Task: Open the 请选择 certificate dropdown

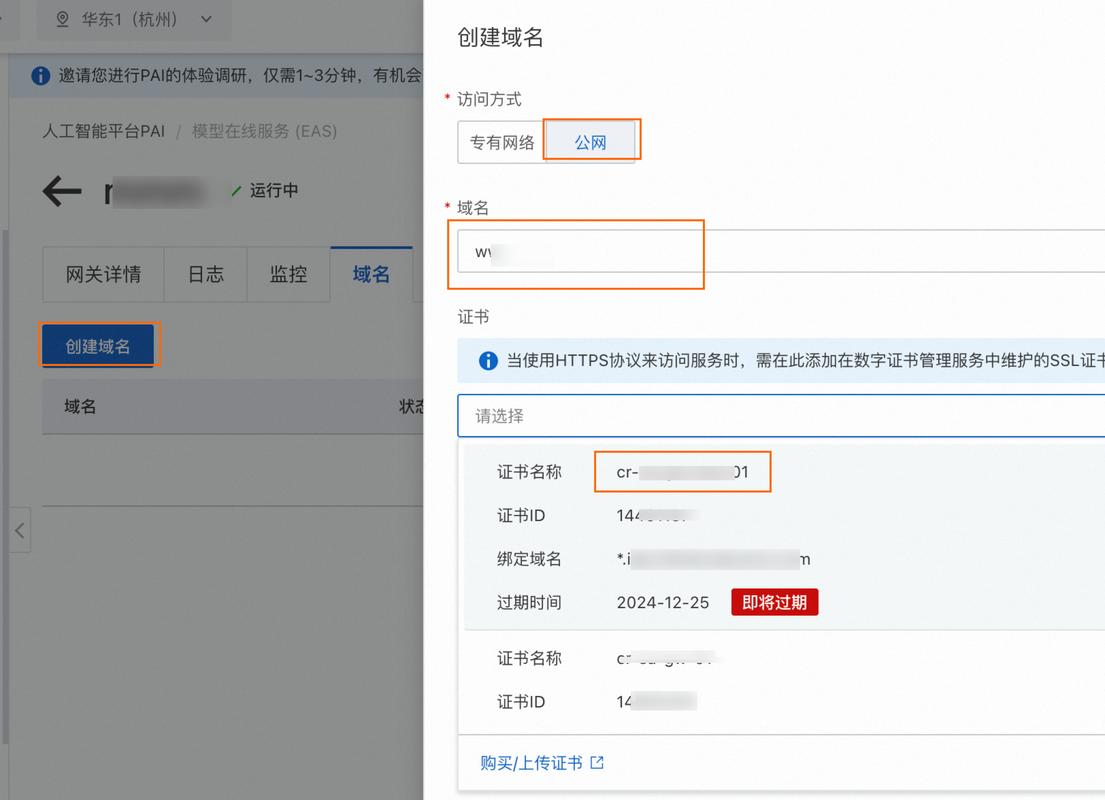Action: tap(700, 414)
